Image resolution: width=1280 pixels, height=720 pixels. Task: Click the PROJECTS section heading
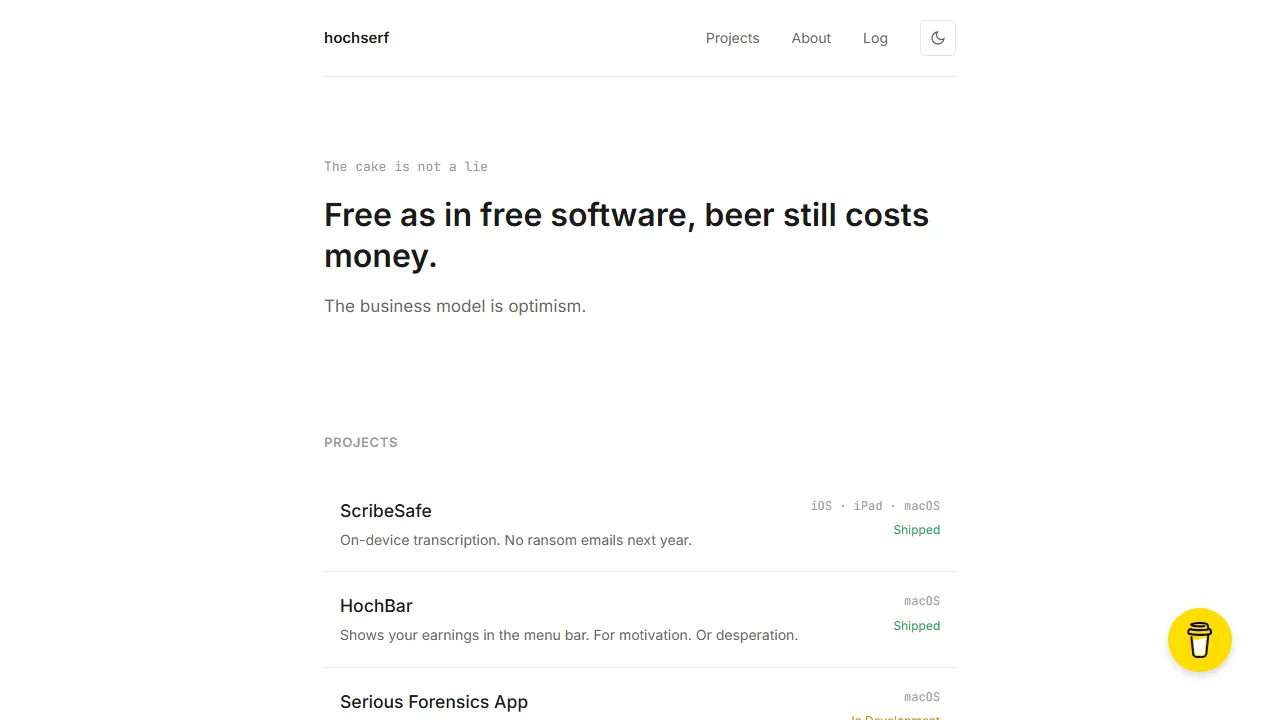(360, 442)
